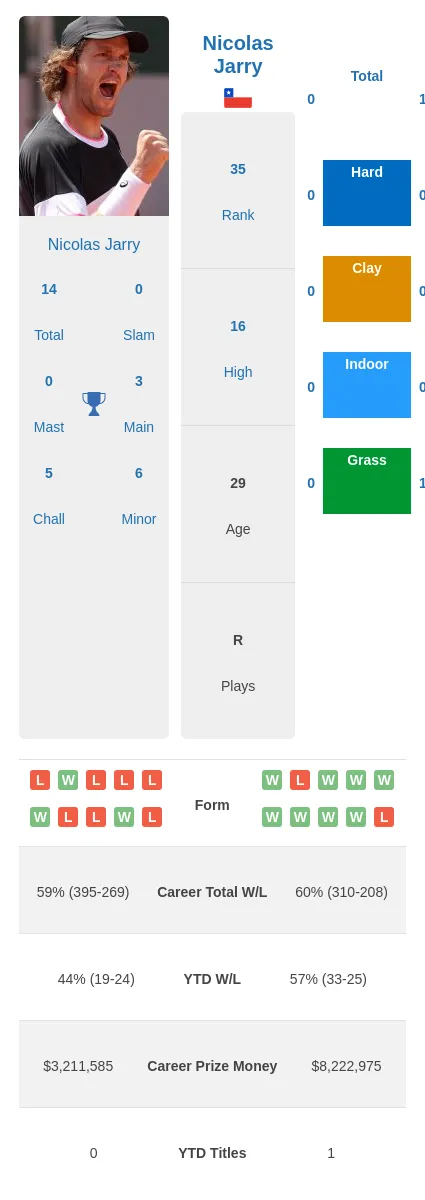Click the first red L form badge
This screenshot has height=1200, width=425.
tap(40, 780)
